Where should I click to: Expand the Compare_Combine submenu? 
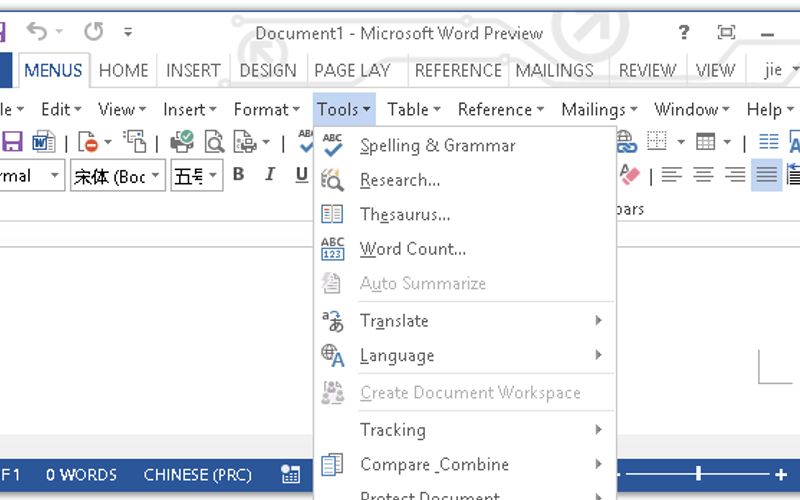598,464
